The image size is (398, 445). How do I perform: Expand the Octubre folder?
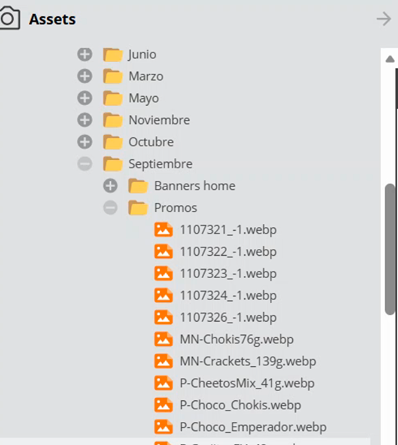pyautogui.click(x=85, y=142)
